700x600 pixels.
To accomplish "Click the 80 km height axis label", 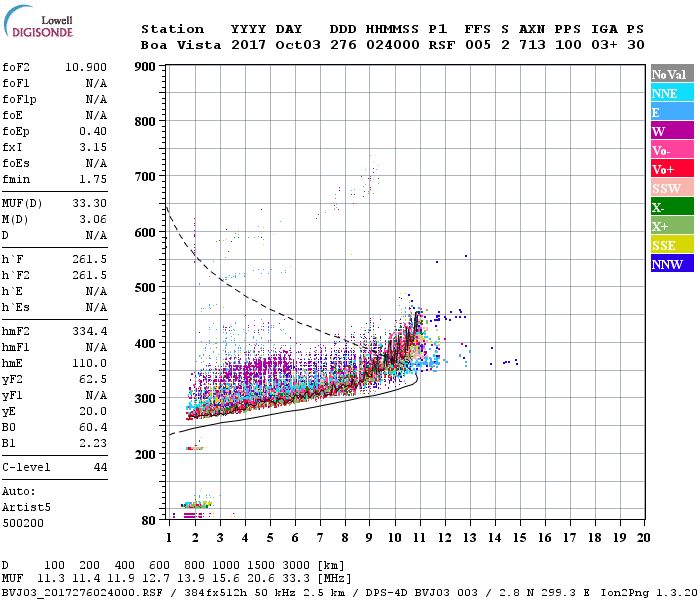I will pyautogui.click(x=148, y=521).
